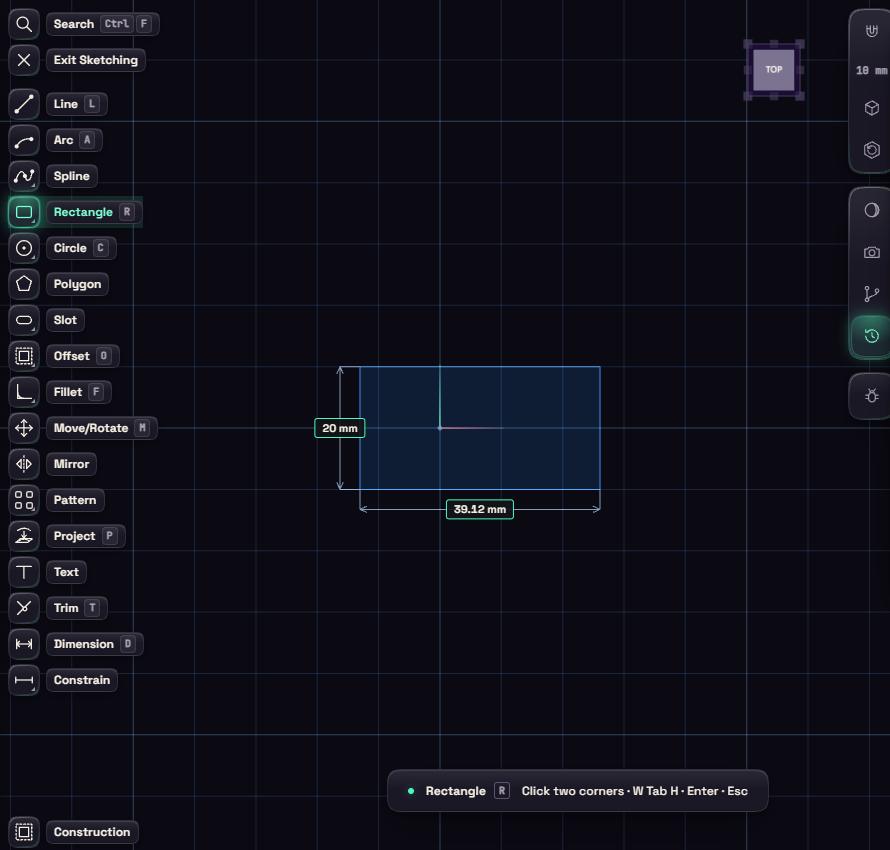Select the Move/Rotate arrows icon
Screen dimensions: 890x850
point(24,428)
